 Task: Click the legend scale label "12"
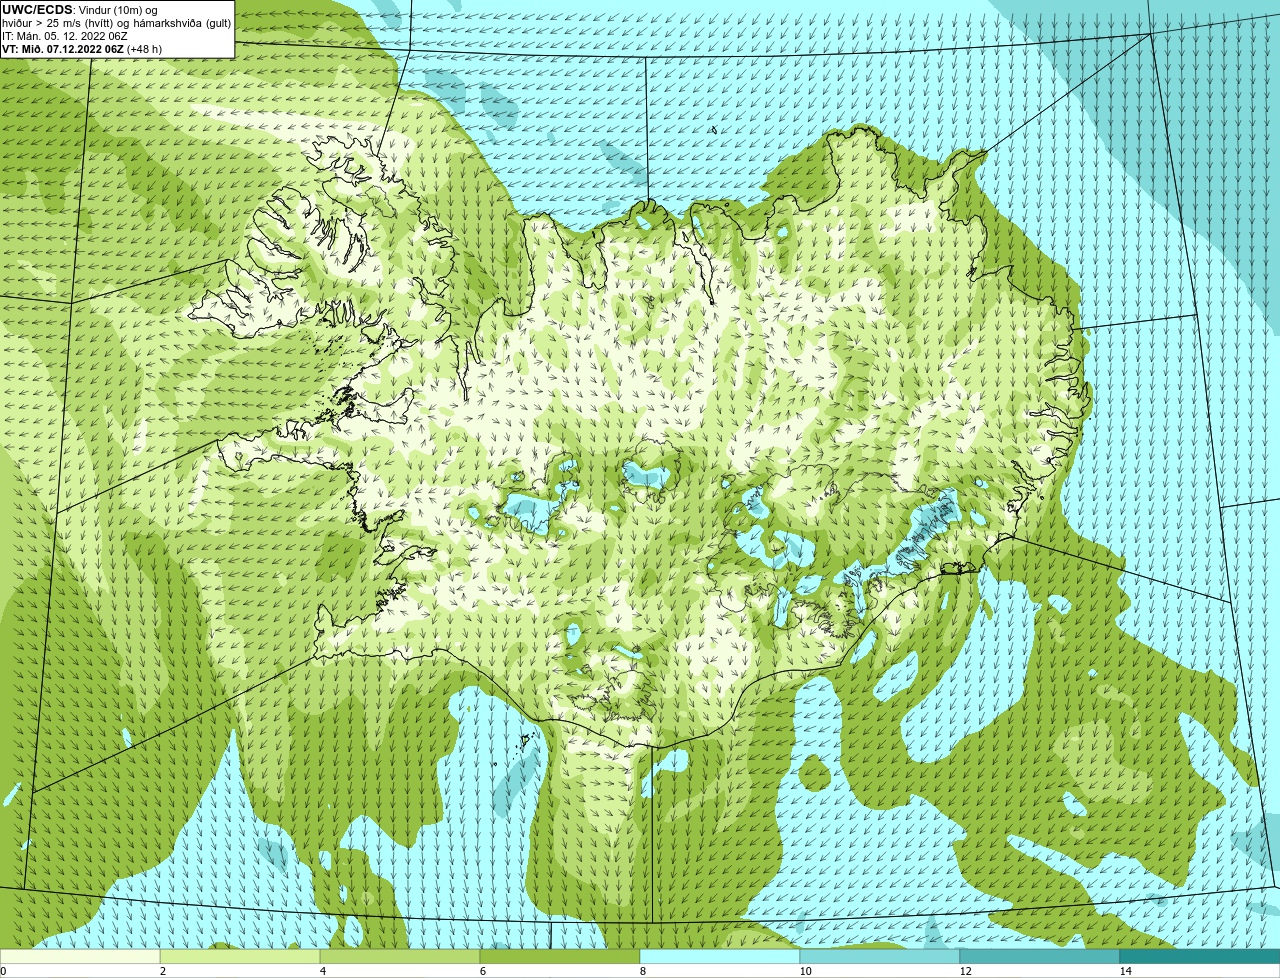[x=965, y=971]
